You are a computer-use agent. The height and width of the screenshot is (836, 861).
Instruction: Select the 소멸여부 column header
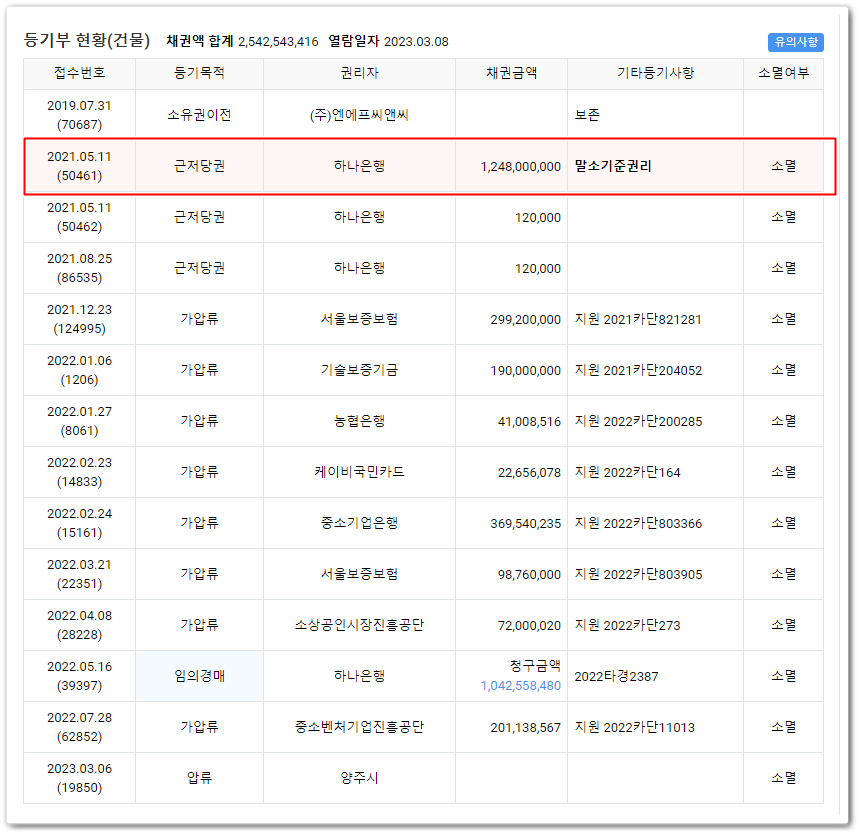pos(784,73)
